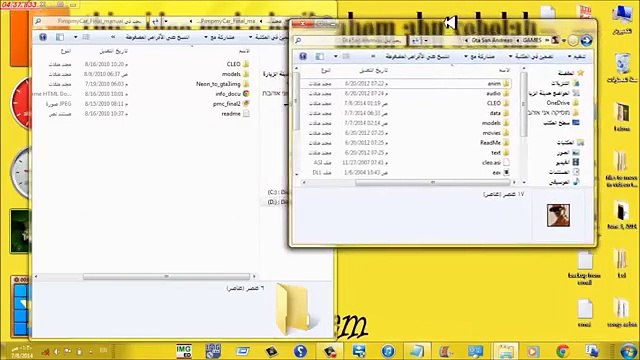
Task: Open the Organize menu in front window
Action: 577,56
